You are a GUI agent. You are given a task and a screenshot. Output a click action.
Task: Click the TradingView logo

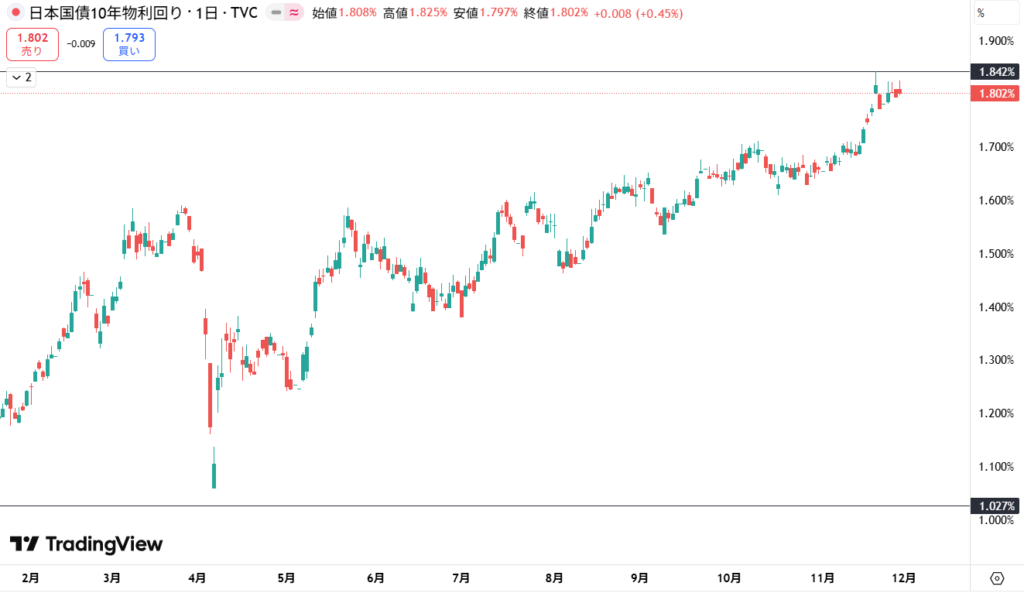(x=86, y=544)
